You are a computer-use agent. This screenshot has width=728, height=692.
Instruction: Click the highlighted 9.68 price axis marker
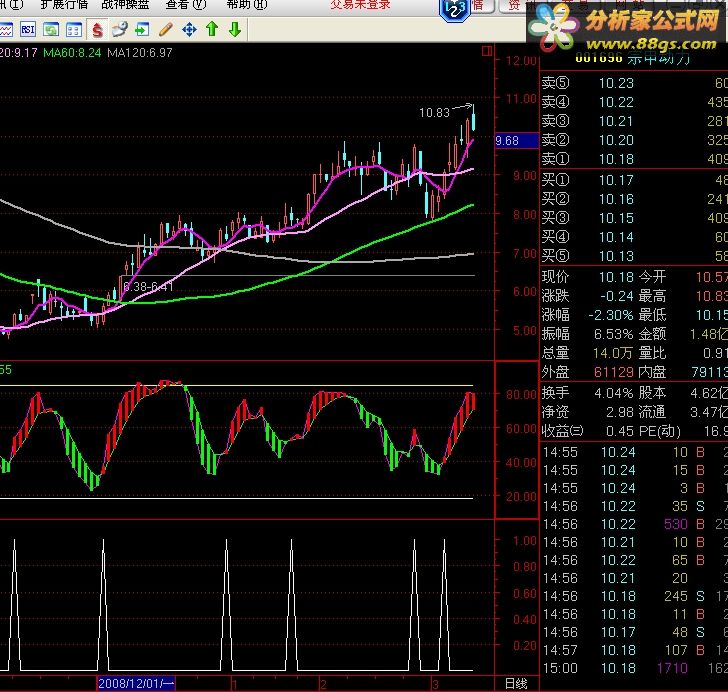517,141
